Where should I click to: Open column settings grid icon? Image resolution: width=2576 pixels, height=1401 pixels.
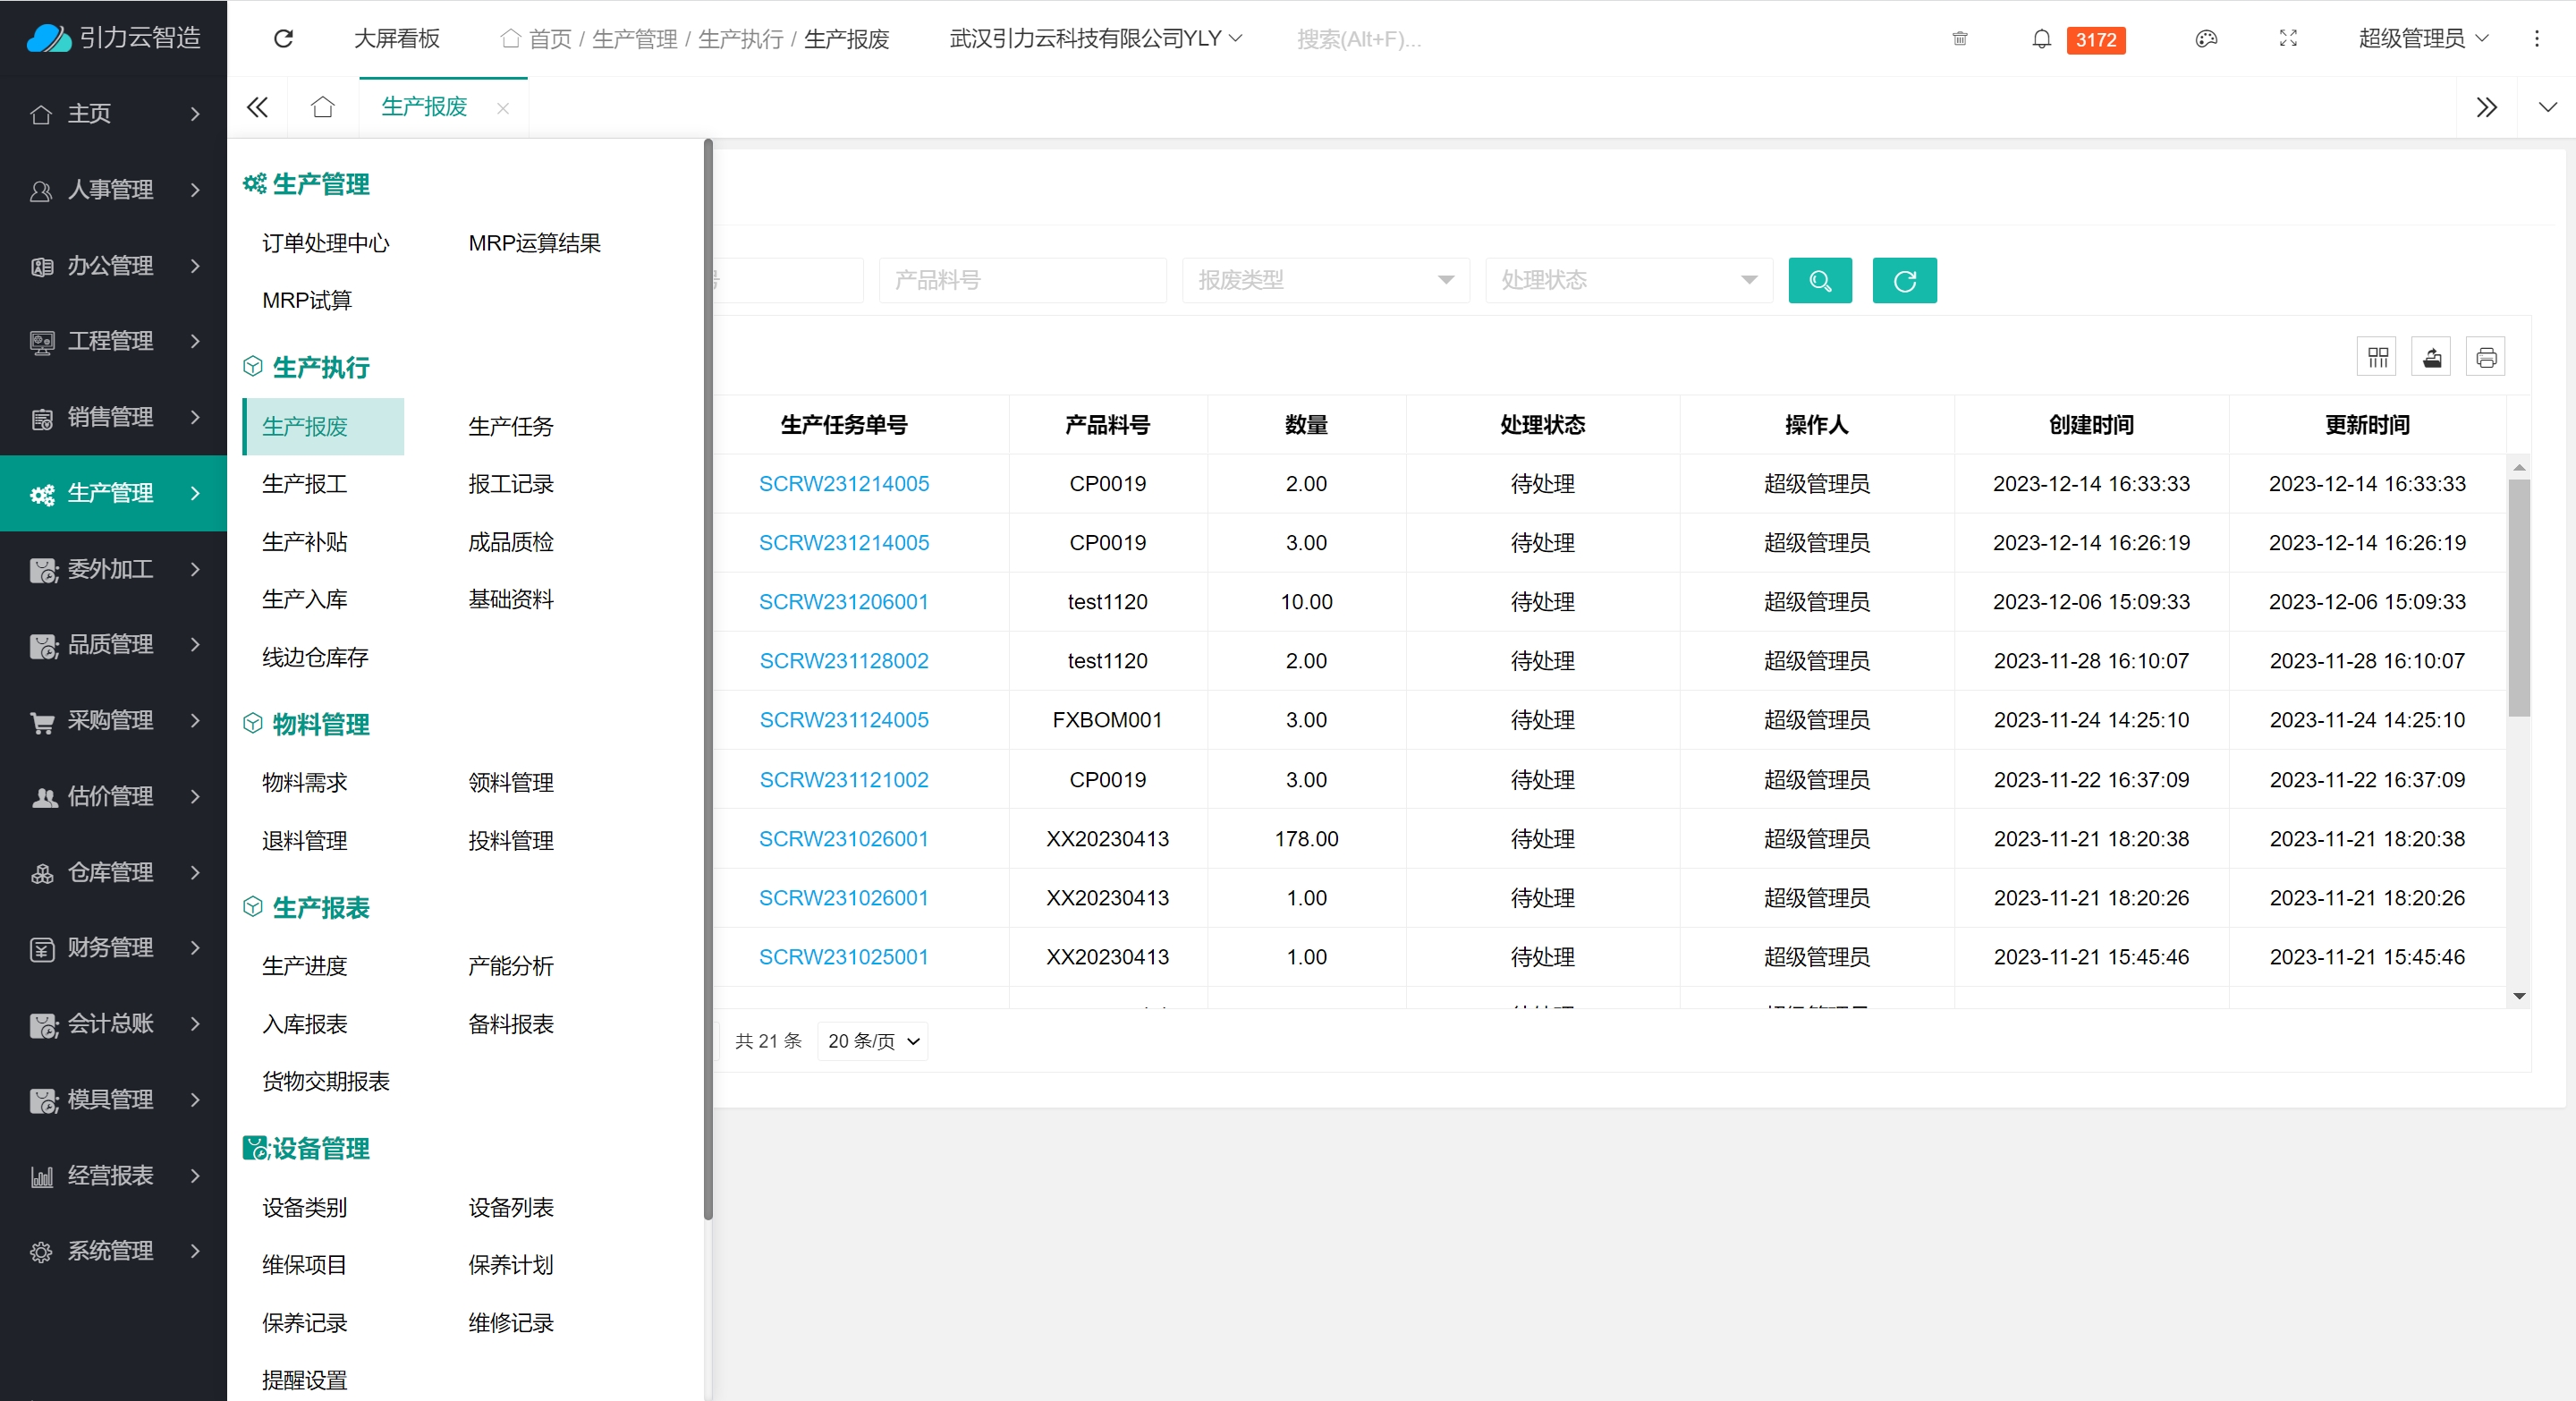[x=2377, y=357]
